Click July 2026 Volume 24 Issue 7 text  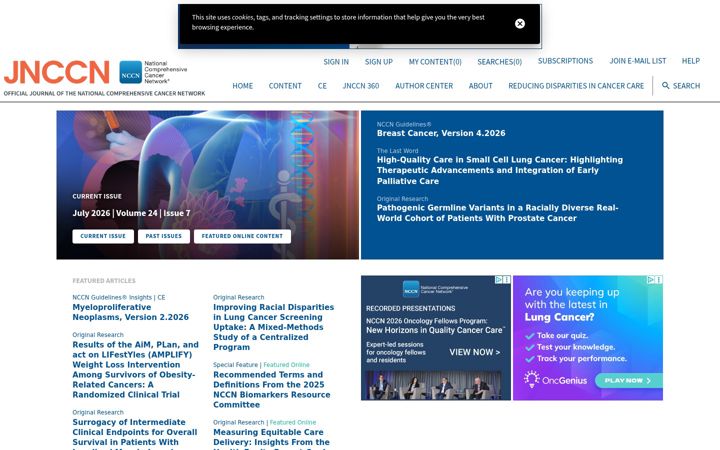[131, 213]
